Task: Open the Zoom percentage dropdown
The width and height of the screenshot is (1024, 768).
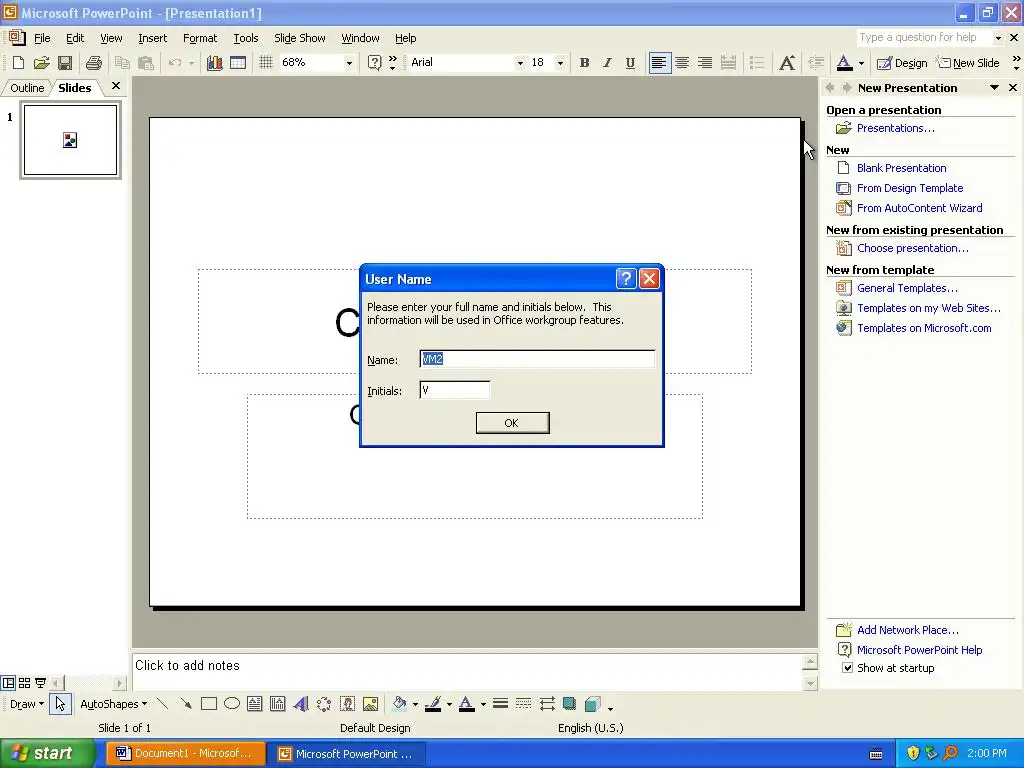Action: click(349, 63)
